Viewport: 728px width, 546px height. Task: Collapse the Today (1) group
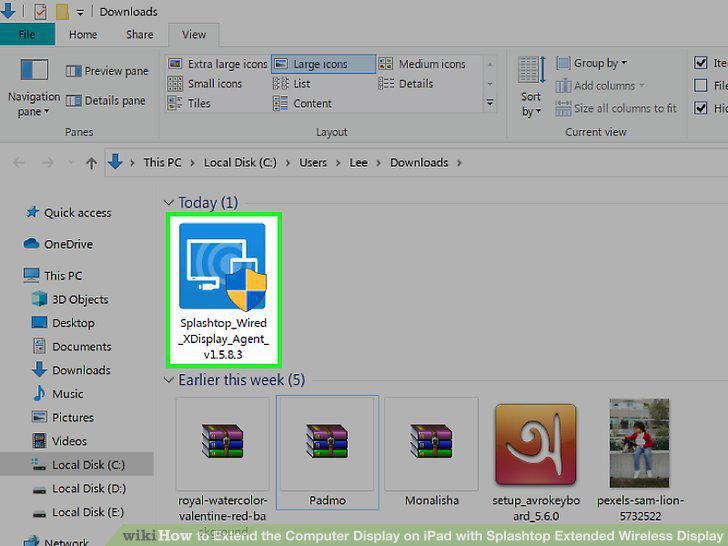click(169, 202)
